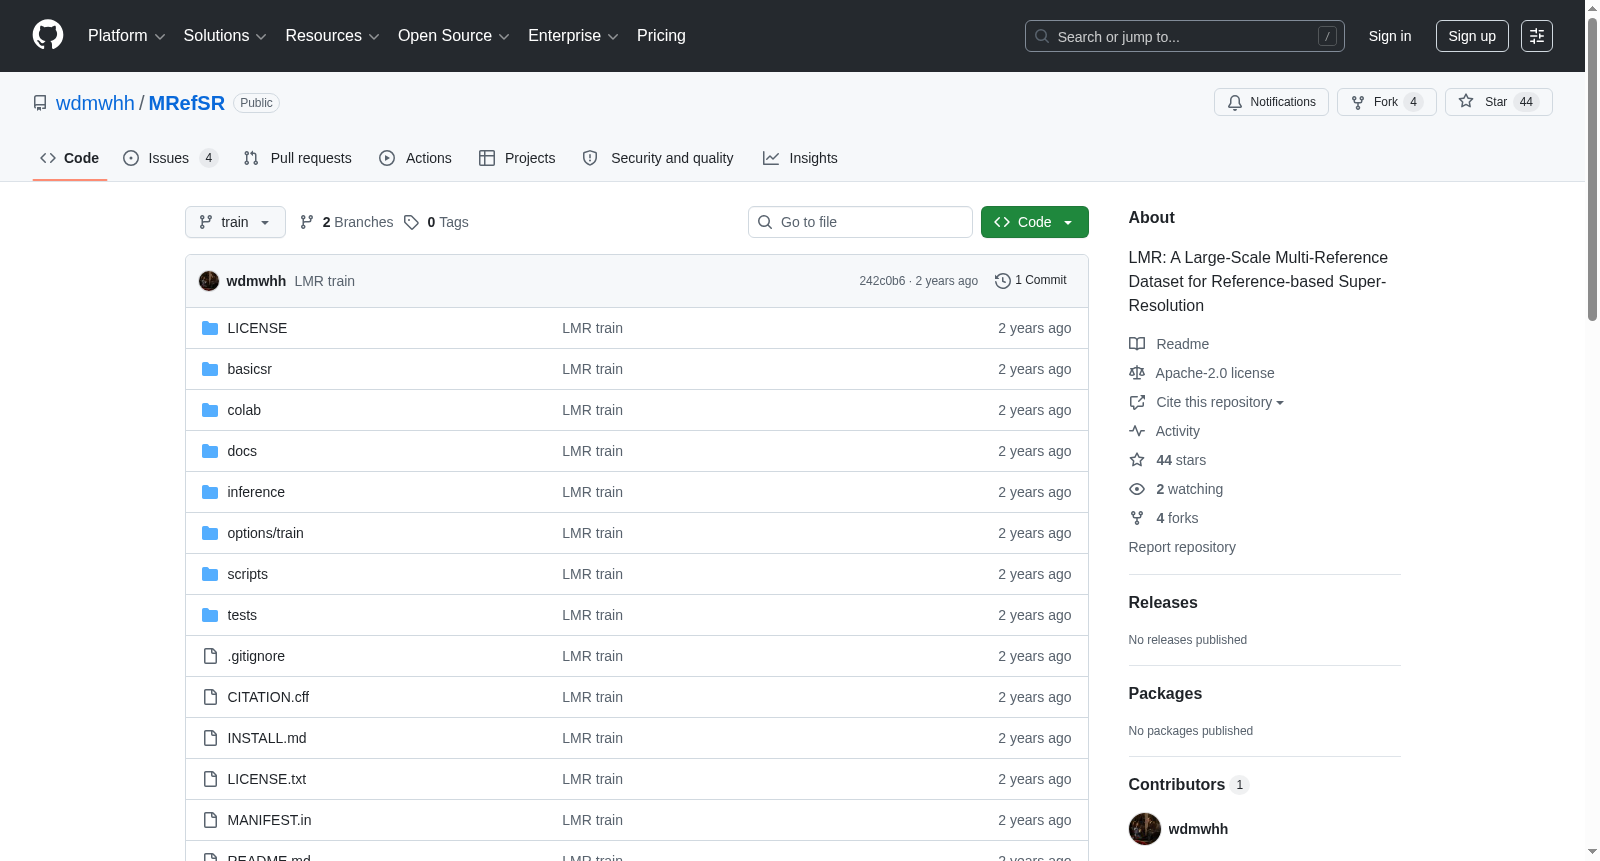
Task: Click the license scale icon in About
Action: pyautogui.click(x=1137, y=373)
